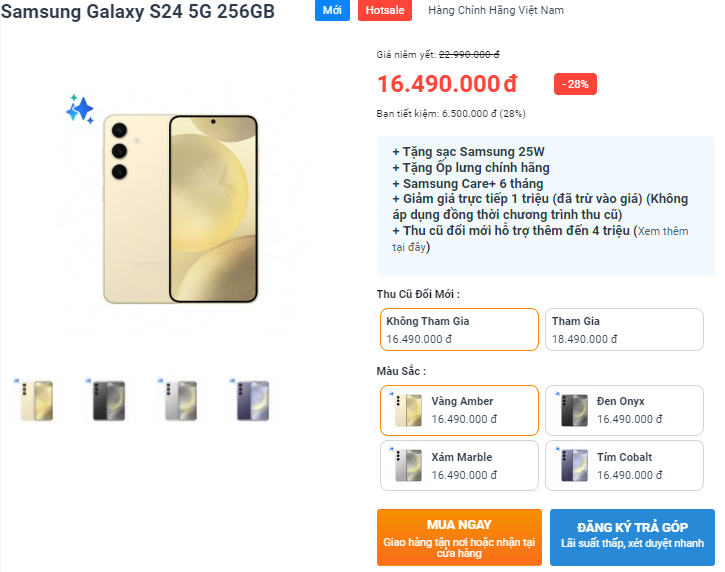Click the main Galaxy S24 product image
The width and height of the screenshot is (725, 572).
click(x=181, y=208)
